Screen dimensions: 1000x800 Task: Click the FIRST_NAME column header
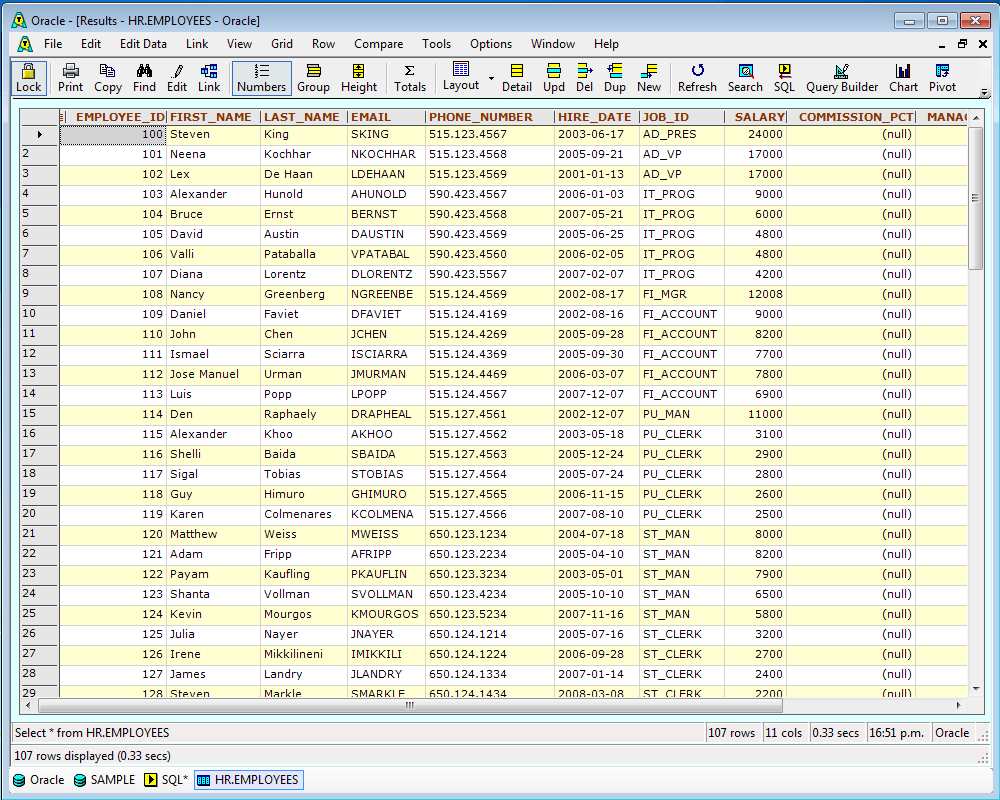pos(211,117)
